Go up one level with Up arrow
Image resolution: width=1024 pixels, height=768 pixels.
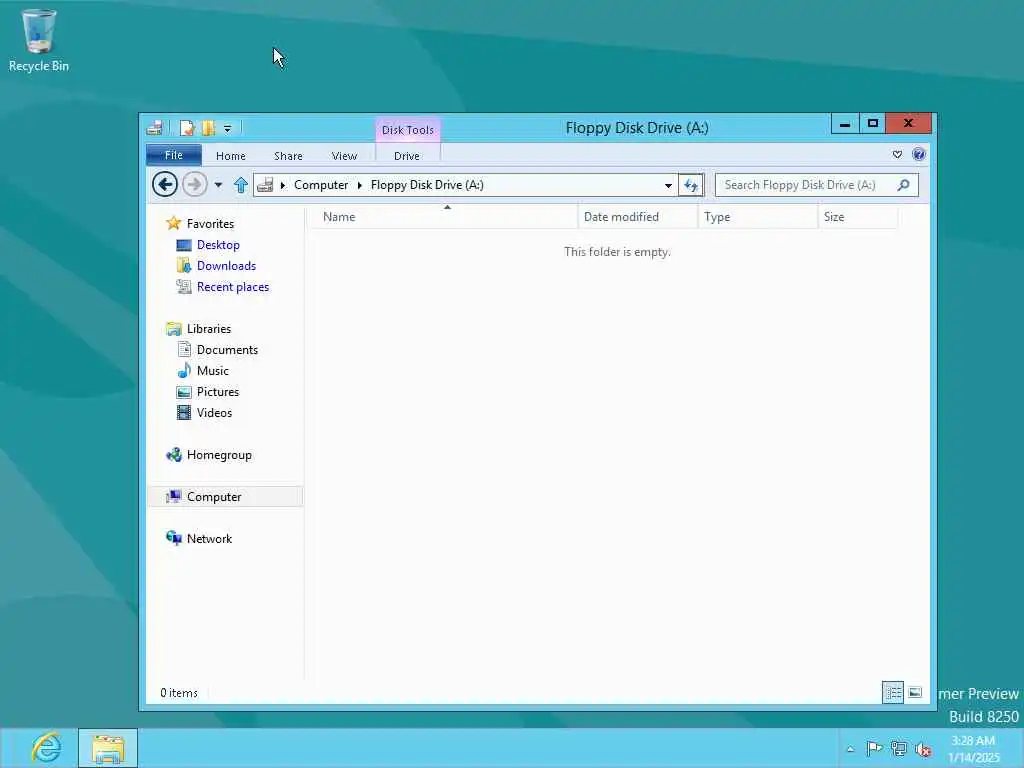point(241,185)
